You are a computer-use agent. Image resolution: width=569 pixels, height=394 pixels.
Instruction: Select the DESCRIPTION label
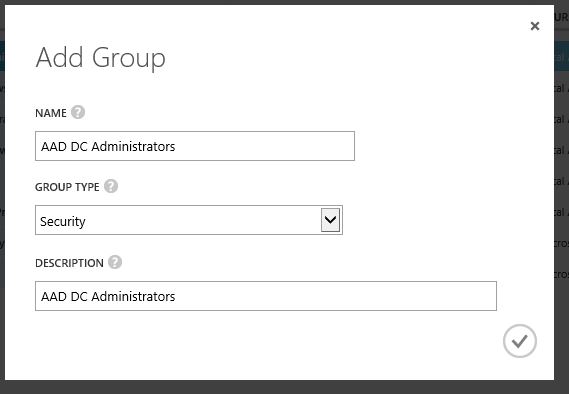point(69,263)
